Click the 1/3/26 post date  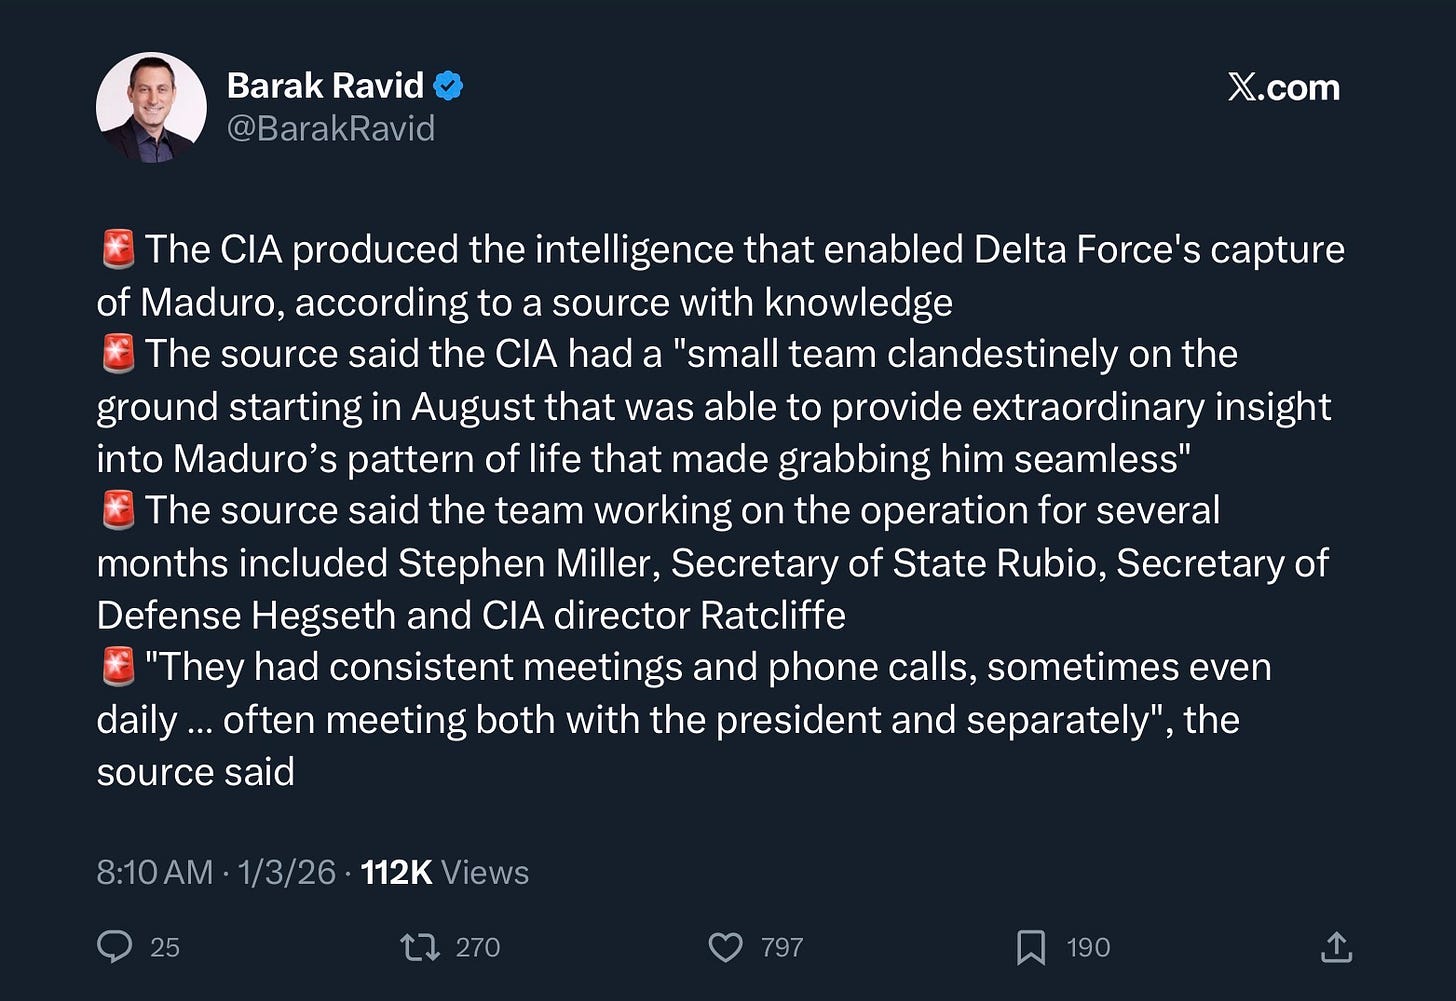point(286,872)
